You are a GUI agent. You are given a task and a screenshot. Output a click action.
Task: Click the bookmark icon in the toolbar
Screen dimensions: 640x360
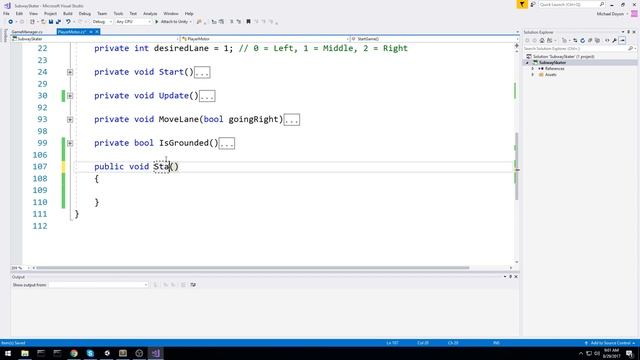[x=248, y=22]
